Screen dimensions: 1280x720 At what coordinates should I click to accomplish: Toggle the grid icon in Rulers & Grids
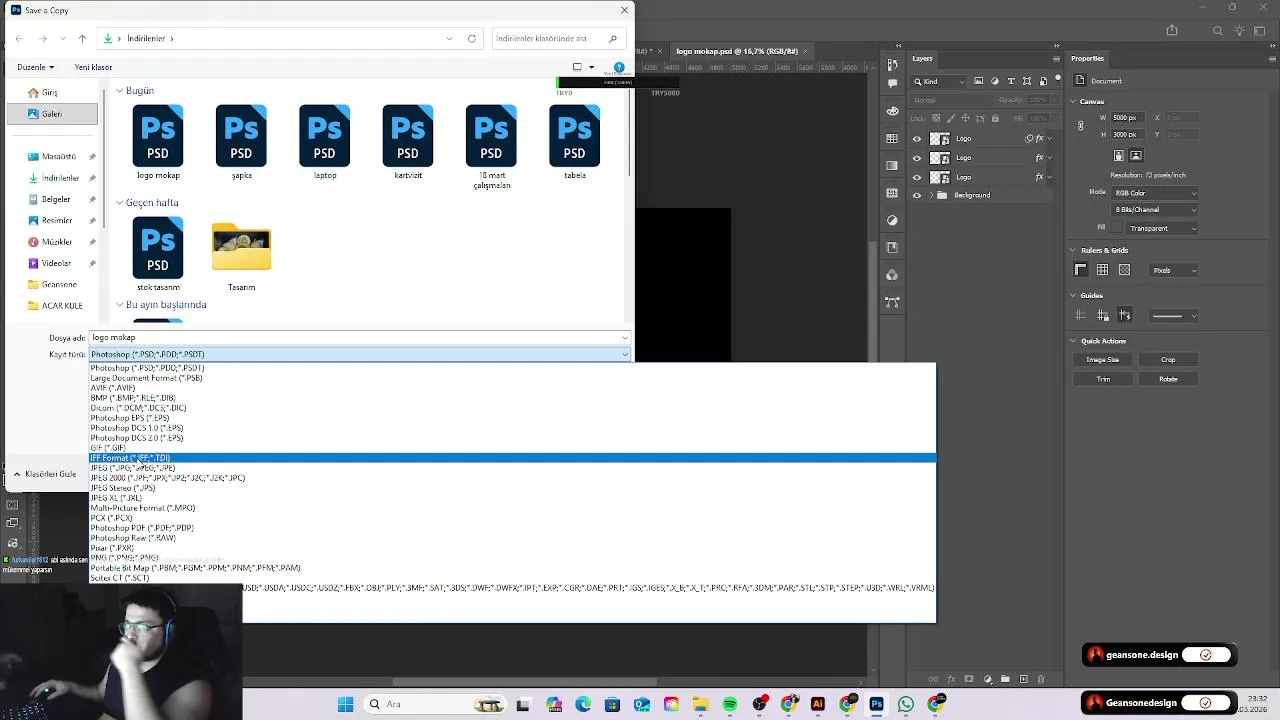[x=1102, y=270]
